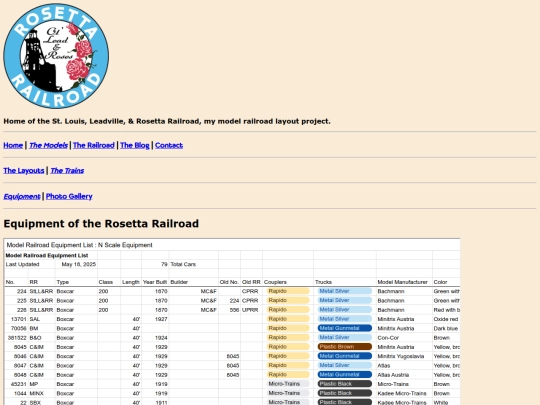Click Metal Gunmetal tag in row 70056
The image size is (540, 405).
(x=345, y=328)
